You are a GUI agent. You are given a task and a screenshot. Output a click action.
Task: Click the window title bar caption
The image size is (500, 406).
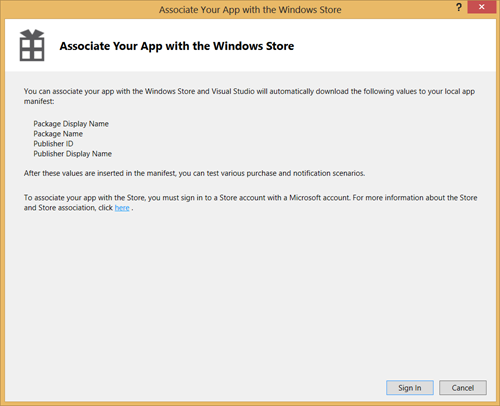[x=250, y=10]
